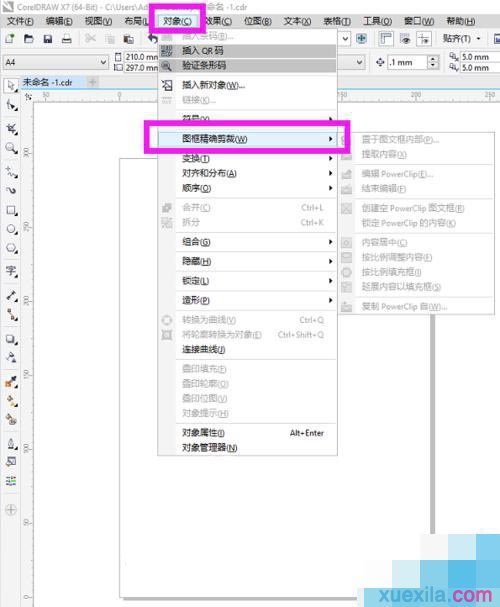
Task: Click the page width 210.0 mm field
Action: coord(141,57)
